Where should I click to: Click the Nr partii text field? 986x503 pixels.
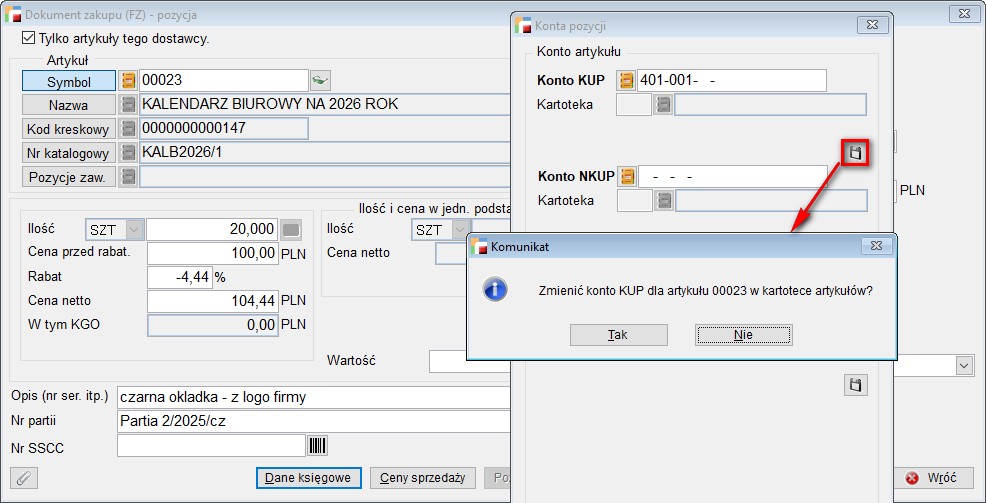(312, 421)
